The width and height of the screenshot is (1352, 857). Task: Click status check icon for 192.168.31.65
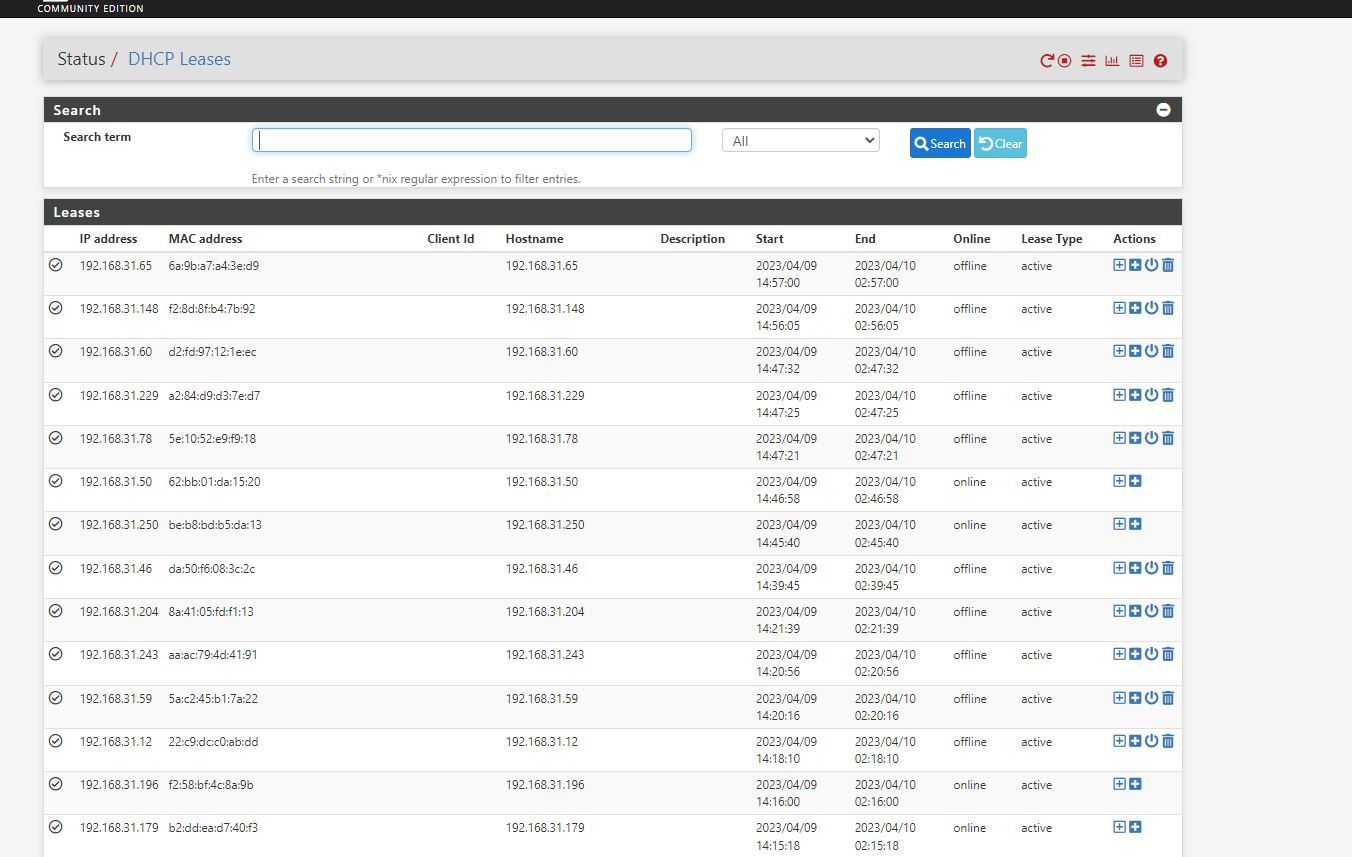[56, 265]
